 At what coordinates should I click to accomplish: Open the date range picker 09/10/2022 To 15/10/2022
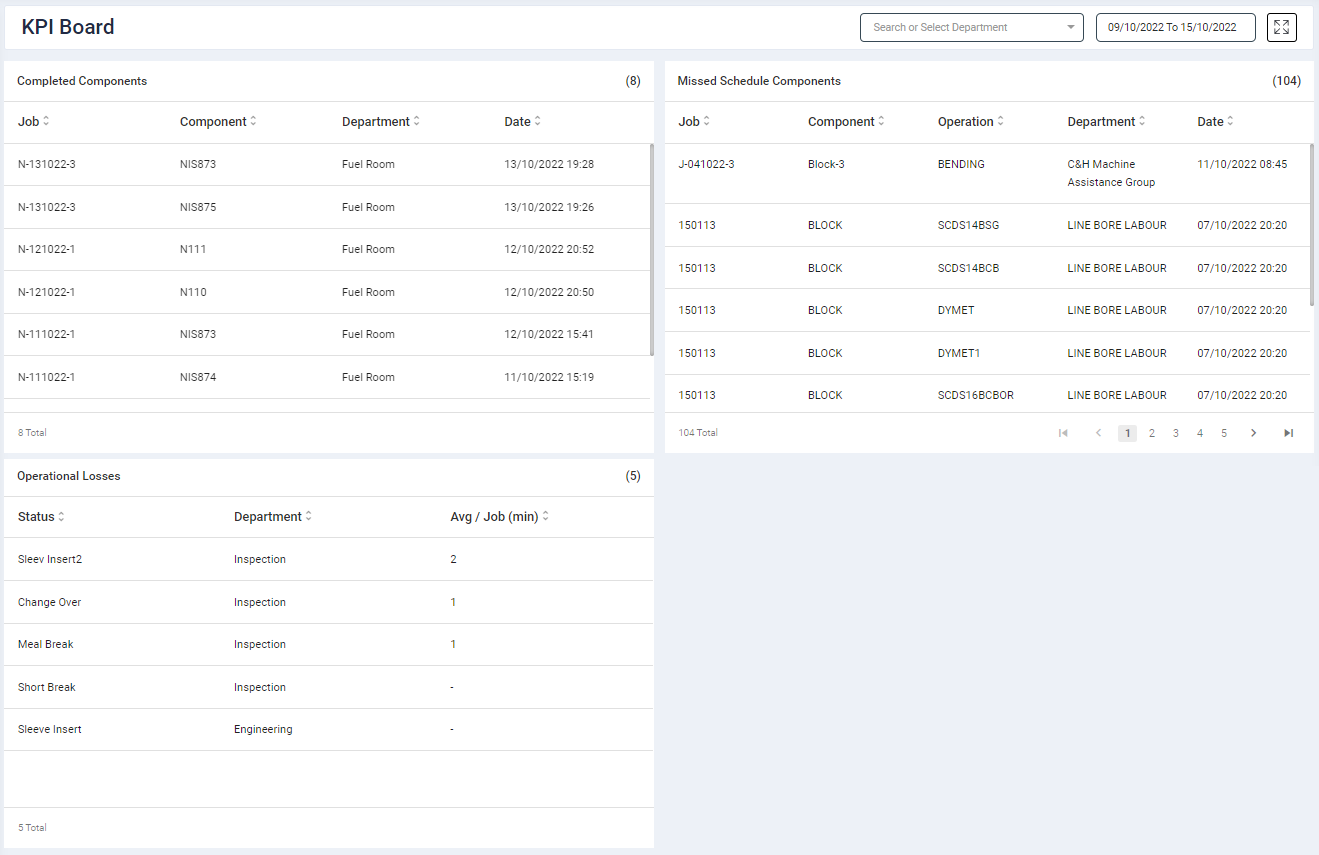pyautogui.click(x=1175, y=28)
